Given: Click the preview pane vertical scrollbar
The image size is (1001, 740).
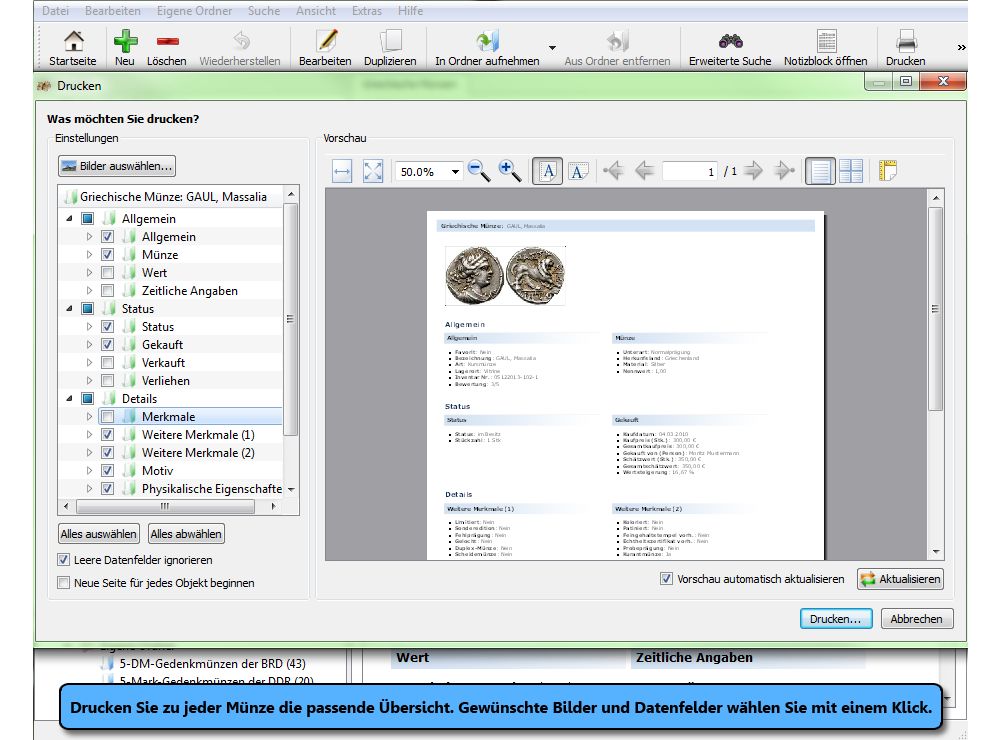Looking at the screenshot, I should click(x=935, y=309).
